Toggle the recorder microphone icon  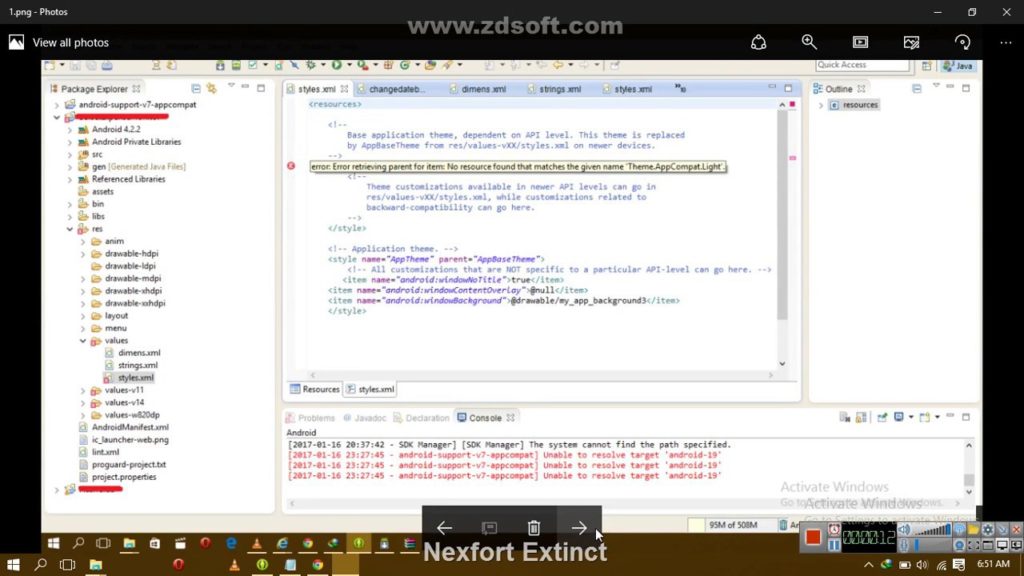(x=904, y=545)
